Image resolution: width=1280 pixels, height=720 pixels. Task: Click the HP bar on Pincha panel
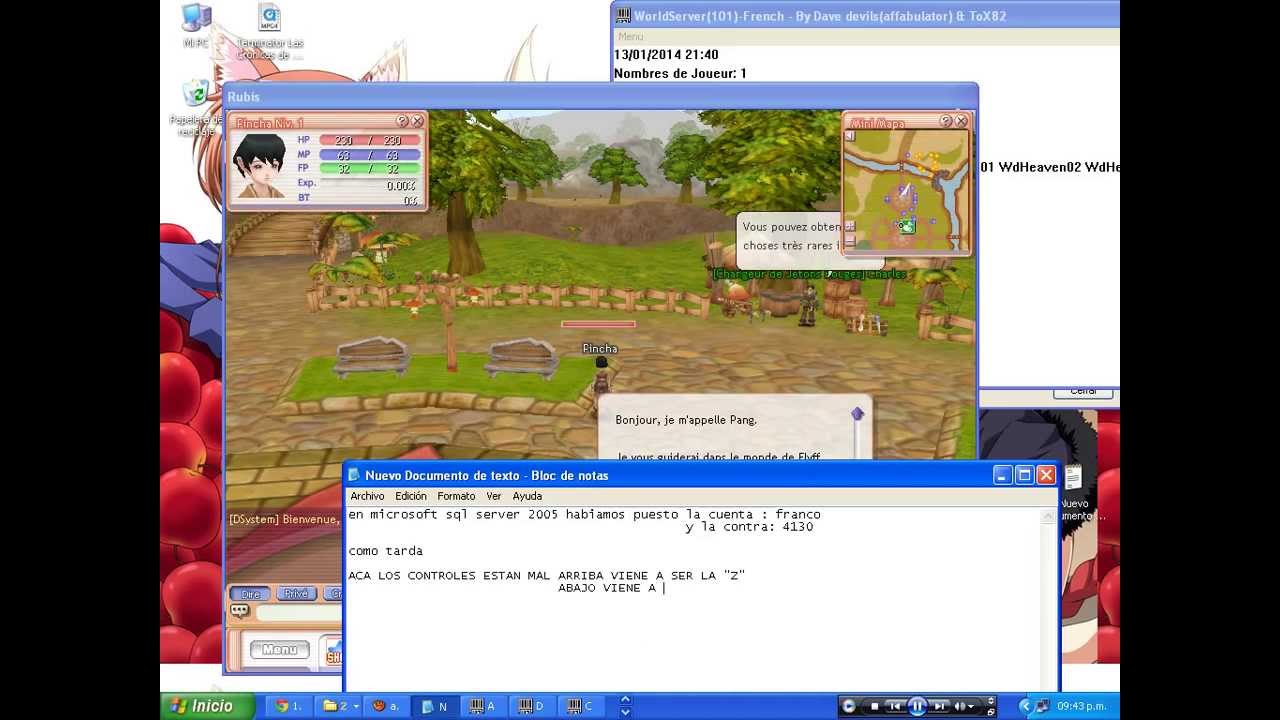point(370,141)
